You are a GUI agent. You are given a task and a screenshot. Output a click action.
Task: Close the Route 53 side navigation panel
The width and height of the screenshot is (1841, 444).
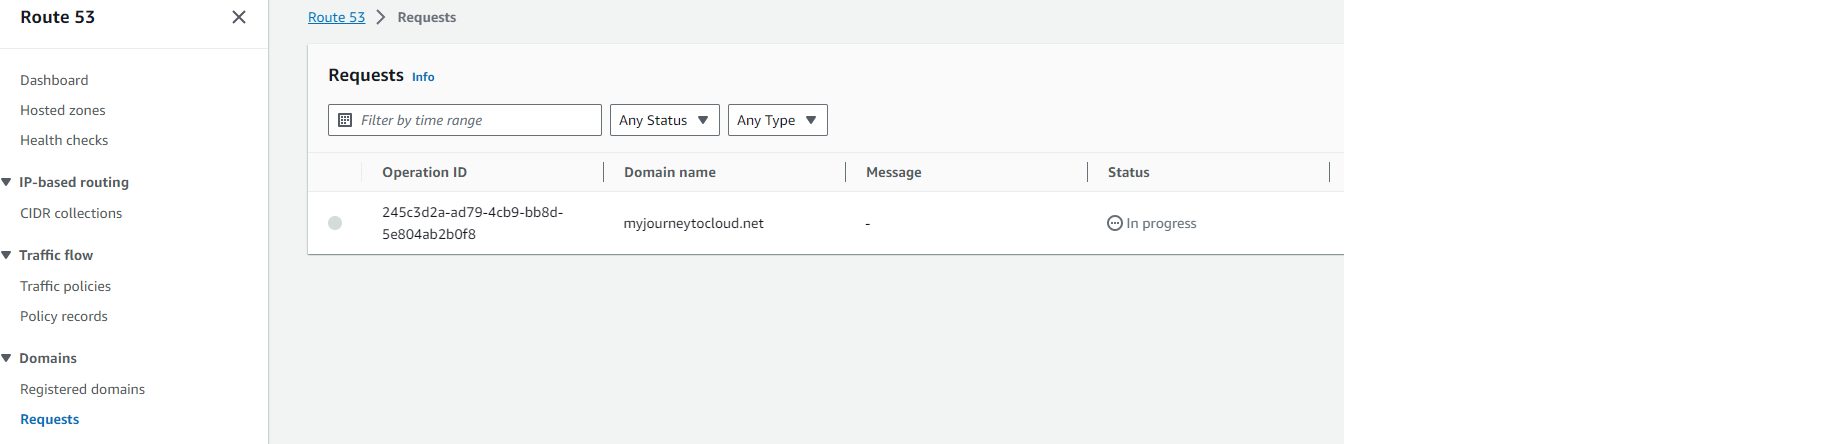238,17
